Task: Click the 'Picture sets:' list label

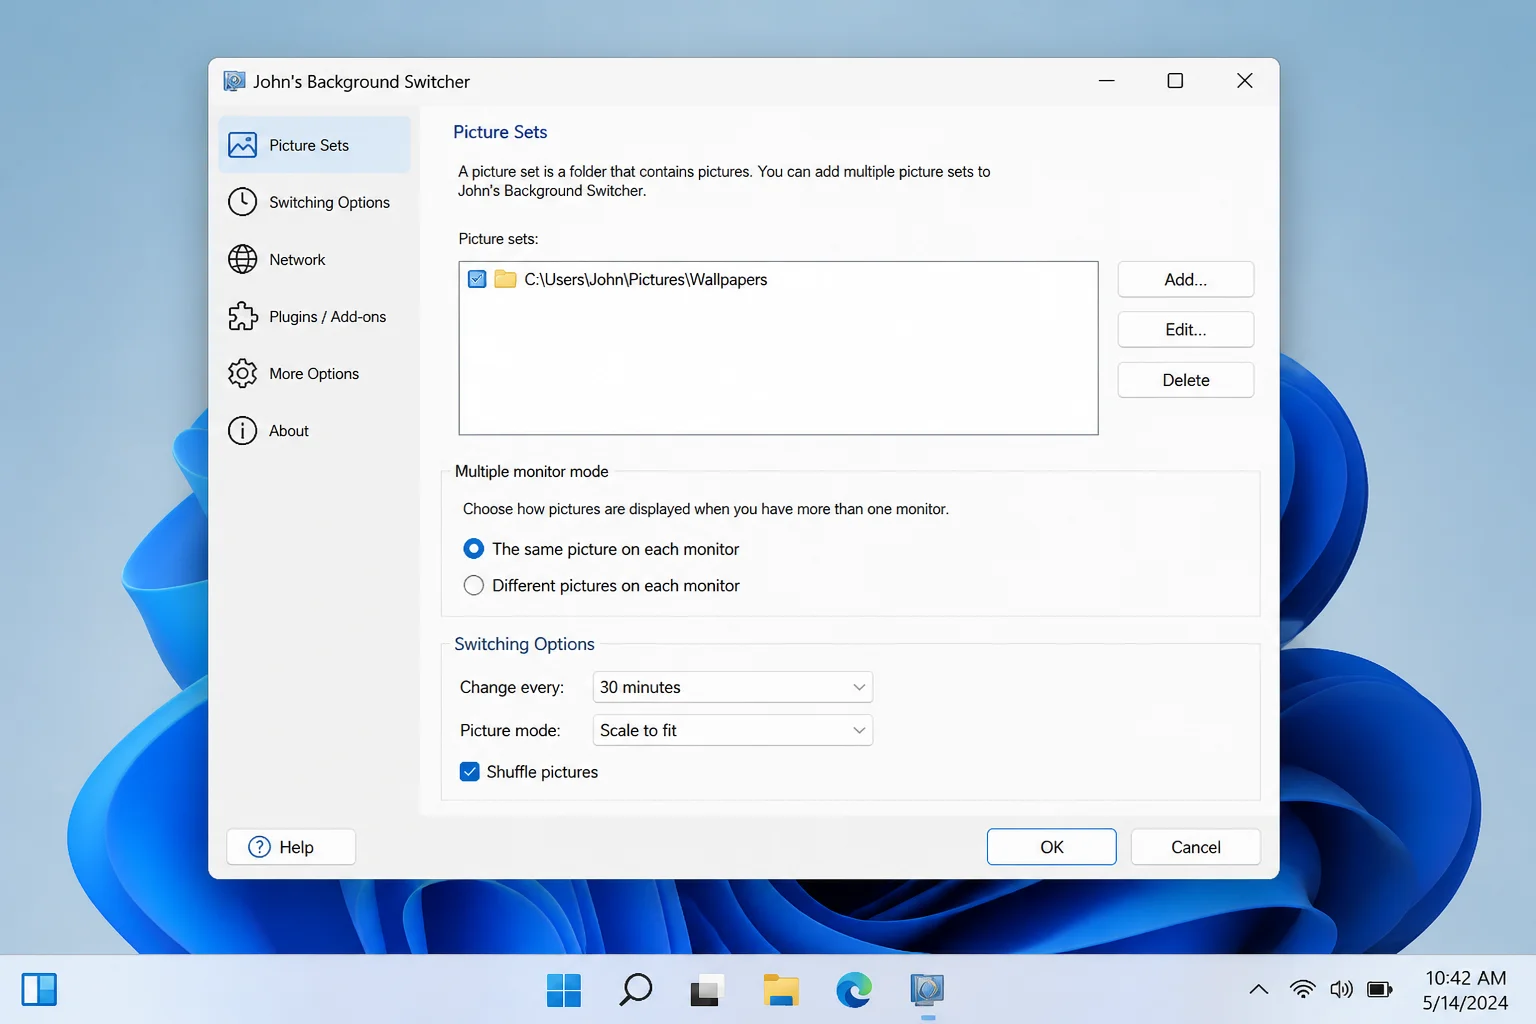Action: [x=498, y=239]
